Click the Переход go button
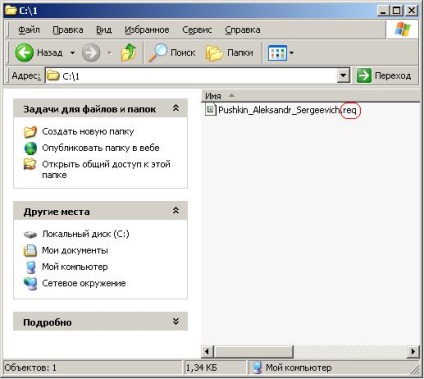This screenshot has width=424, height=379. point(384,76)
